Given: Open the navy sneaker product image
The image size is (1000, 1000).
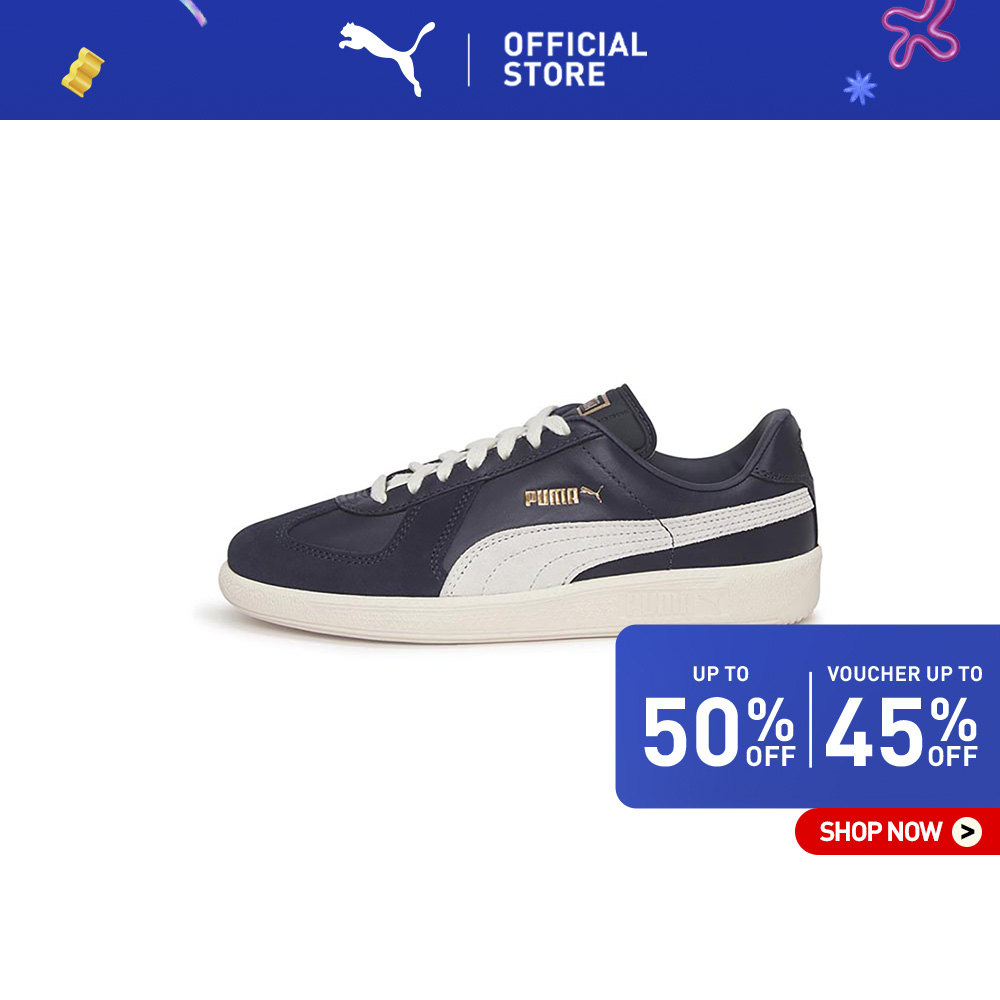Looking at the screenshot, I should pyautogui.click(x=520, y=513).
